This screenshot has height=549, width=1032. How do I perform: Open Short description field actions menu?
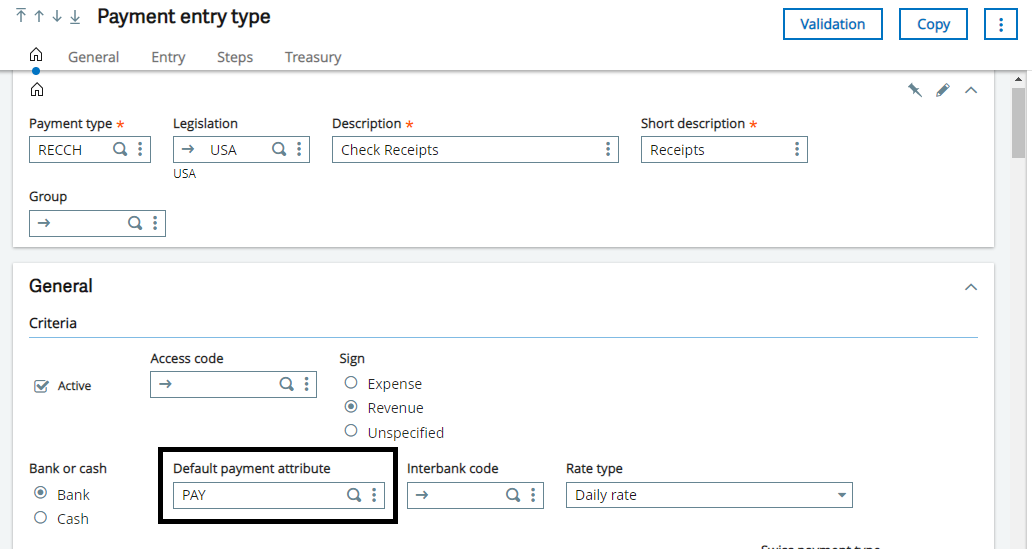(x=797, y=149)
